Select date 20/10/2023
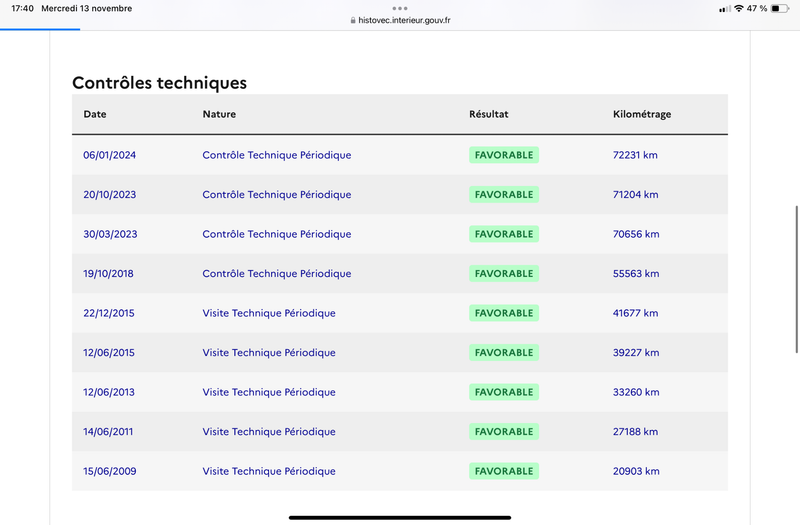Image resolution: width=800 pixels, height=525 pixels. tap(110, 194)
